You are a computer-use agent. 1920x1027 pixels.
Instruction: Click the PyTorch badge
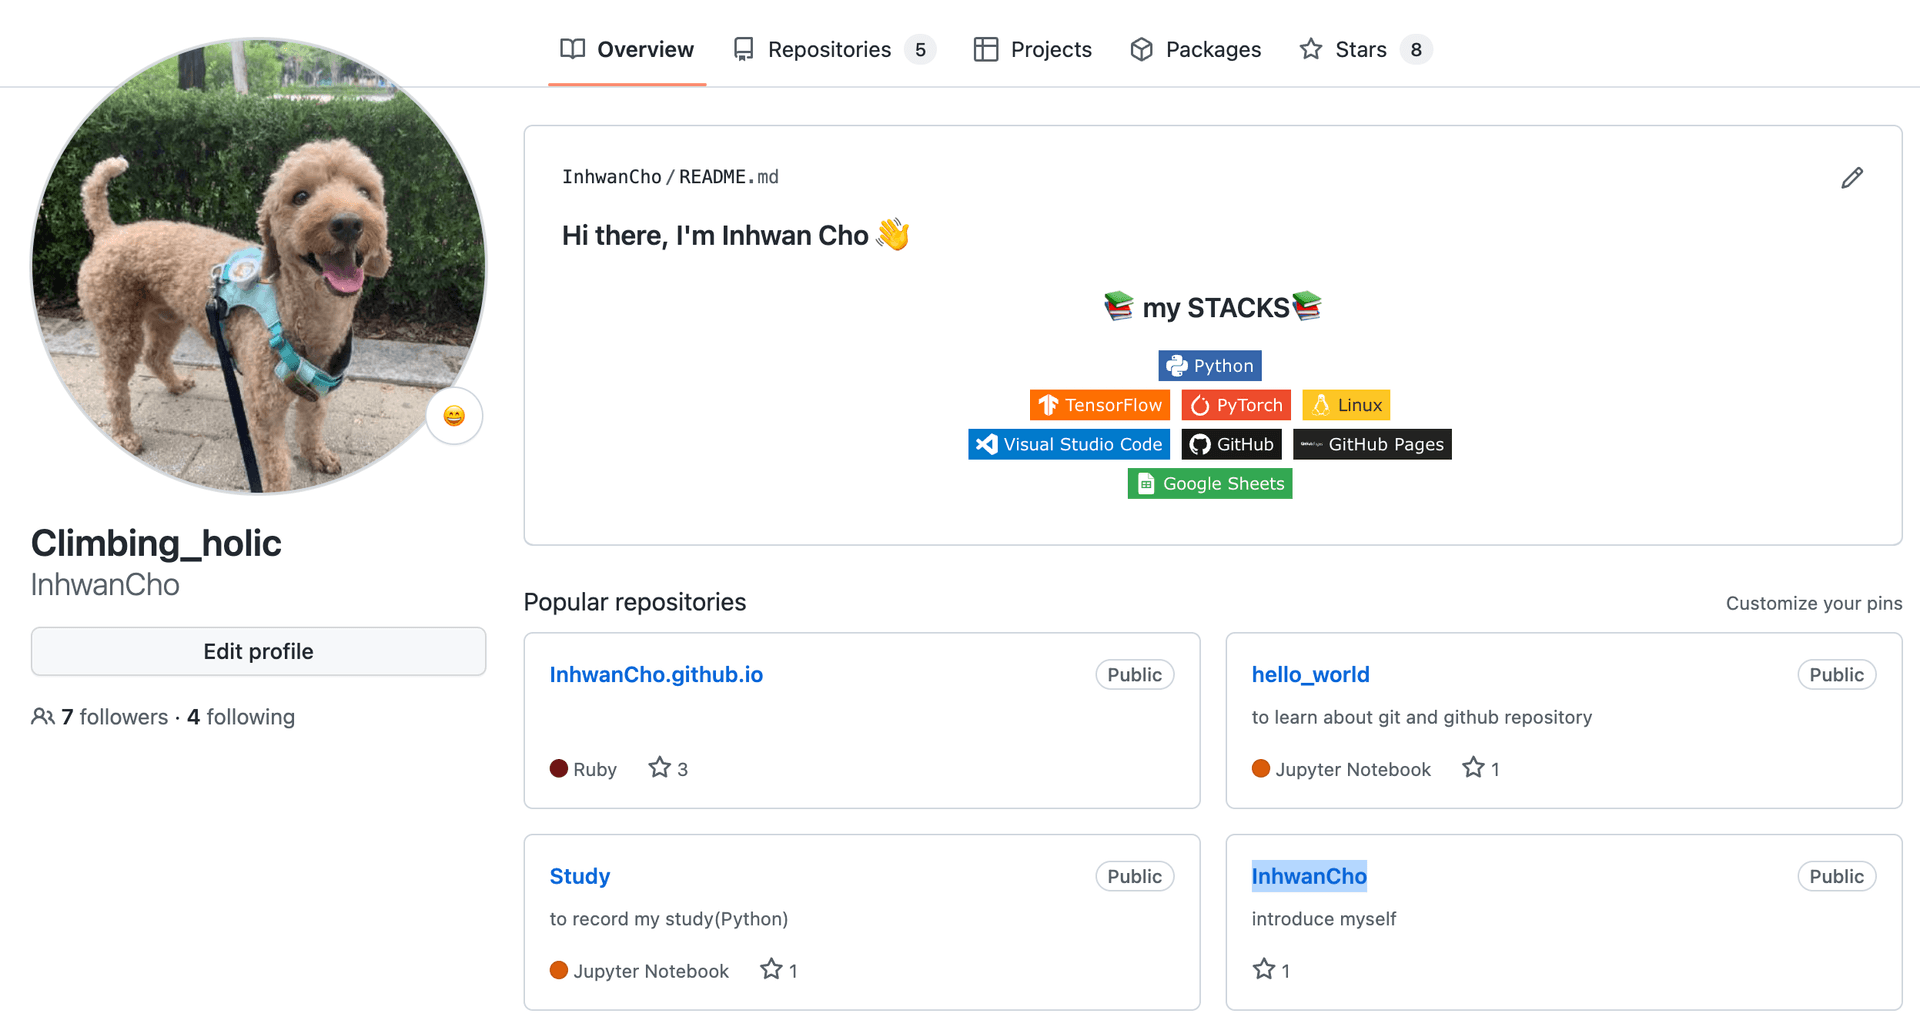[1236, 405]
